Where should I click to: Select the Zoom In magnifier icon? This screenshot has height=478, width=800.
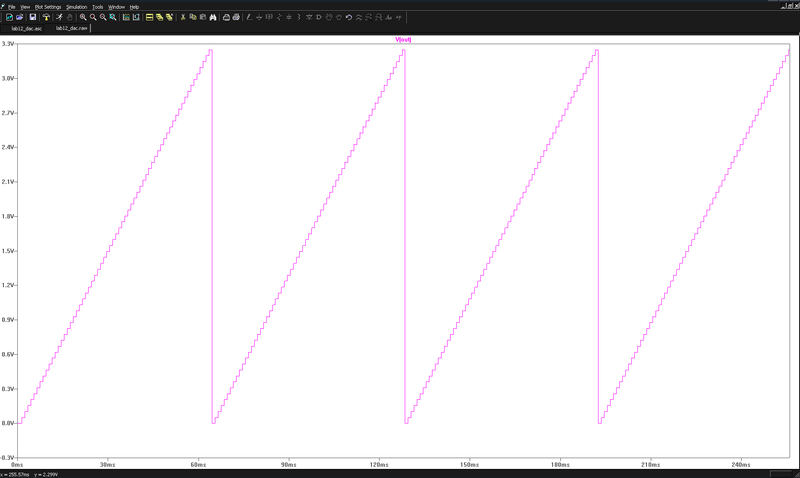[x=83, y=17]
